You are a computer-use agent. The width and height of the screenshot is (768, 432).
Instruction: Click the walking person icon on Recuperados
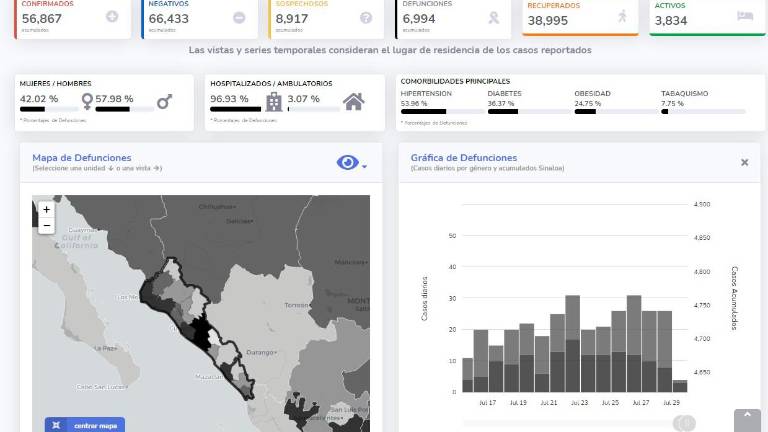click(x=622, y=16)
